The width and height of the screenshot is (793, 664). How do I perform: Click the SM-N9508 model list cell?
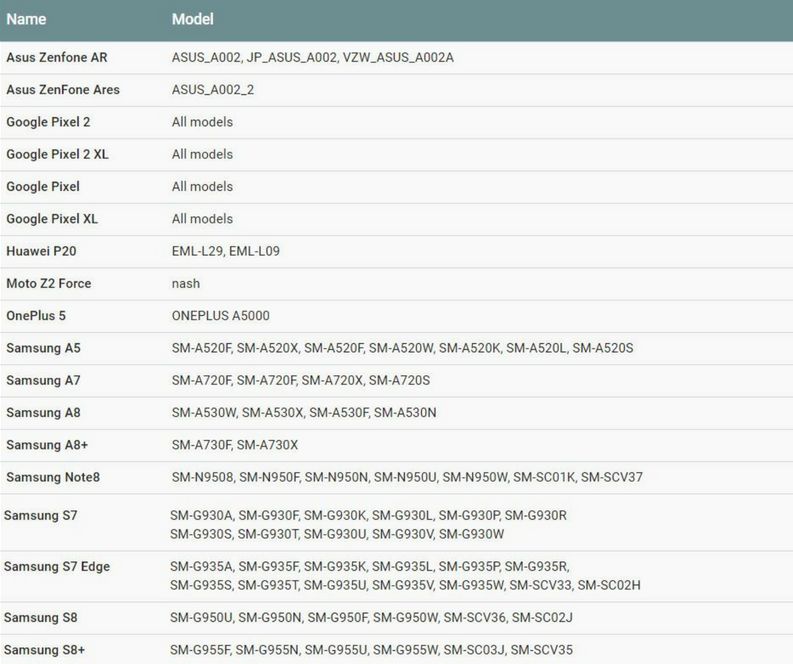coord(407,478)
